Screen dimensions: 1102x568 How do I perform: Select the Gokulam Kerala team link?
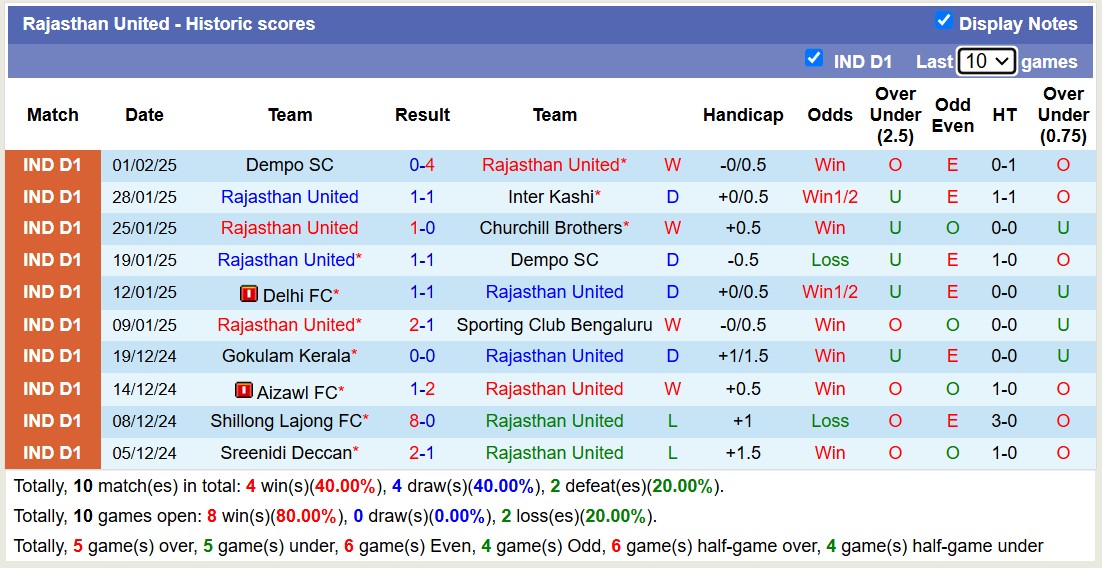[286, 356]
